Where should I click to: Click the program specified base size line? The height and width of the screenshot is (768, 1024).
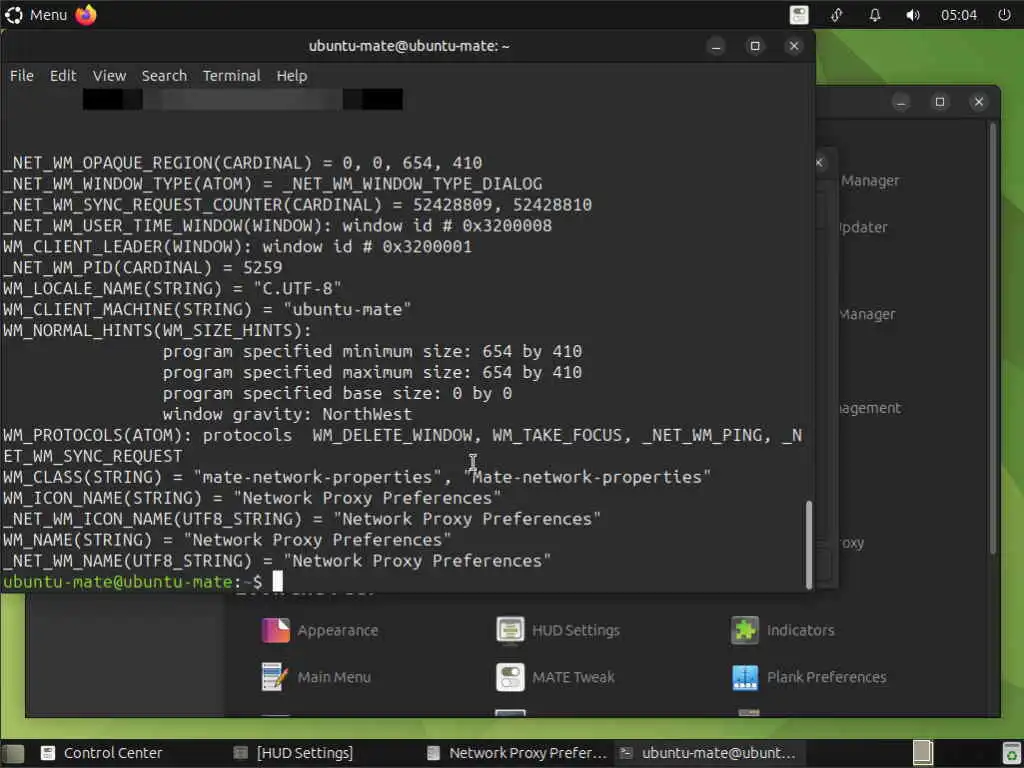(337, 393)
